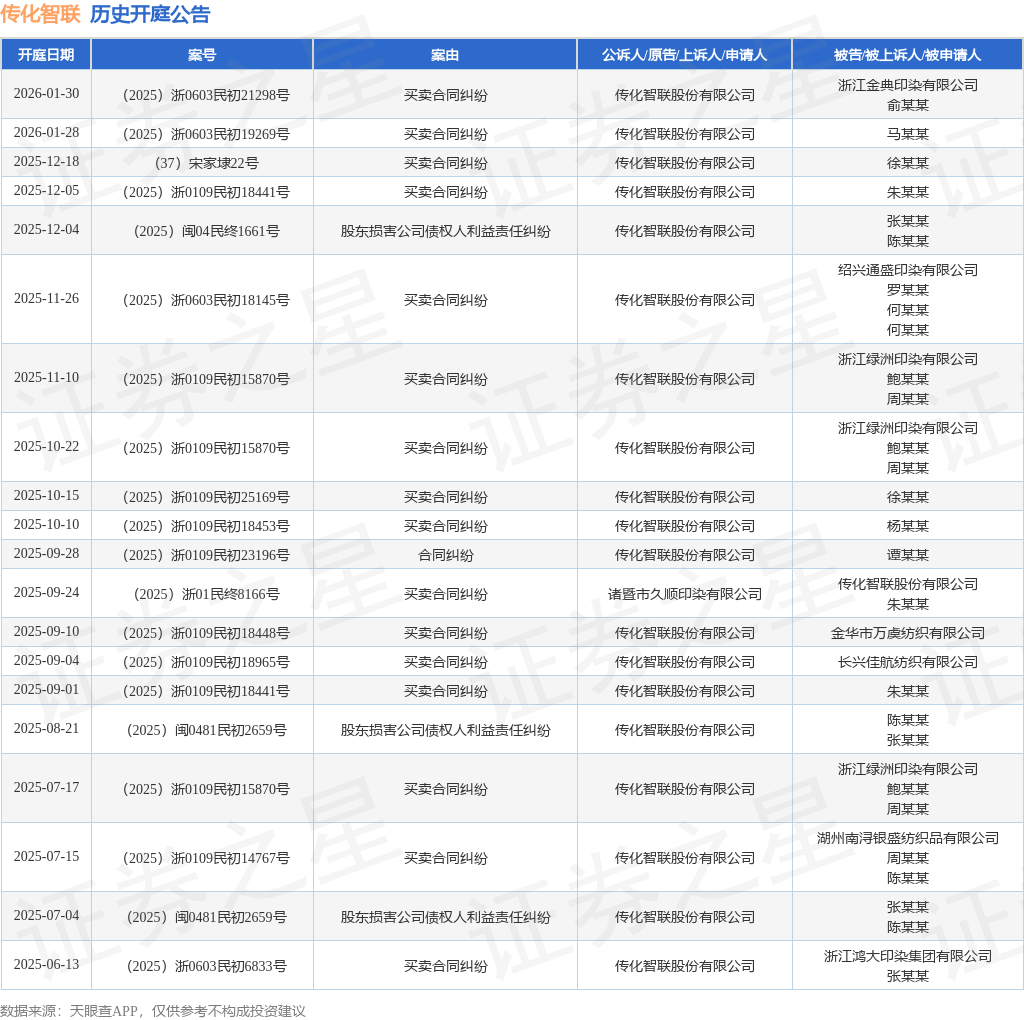Select date cell 2025-10-15
This screenshot has height=1020, width=1024.
click(46, 496)
